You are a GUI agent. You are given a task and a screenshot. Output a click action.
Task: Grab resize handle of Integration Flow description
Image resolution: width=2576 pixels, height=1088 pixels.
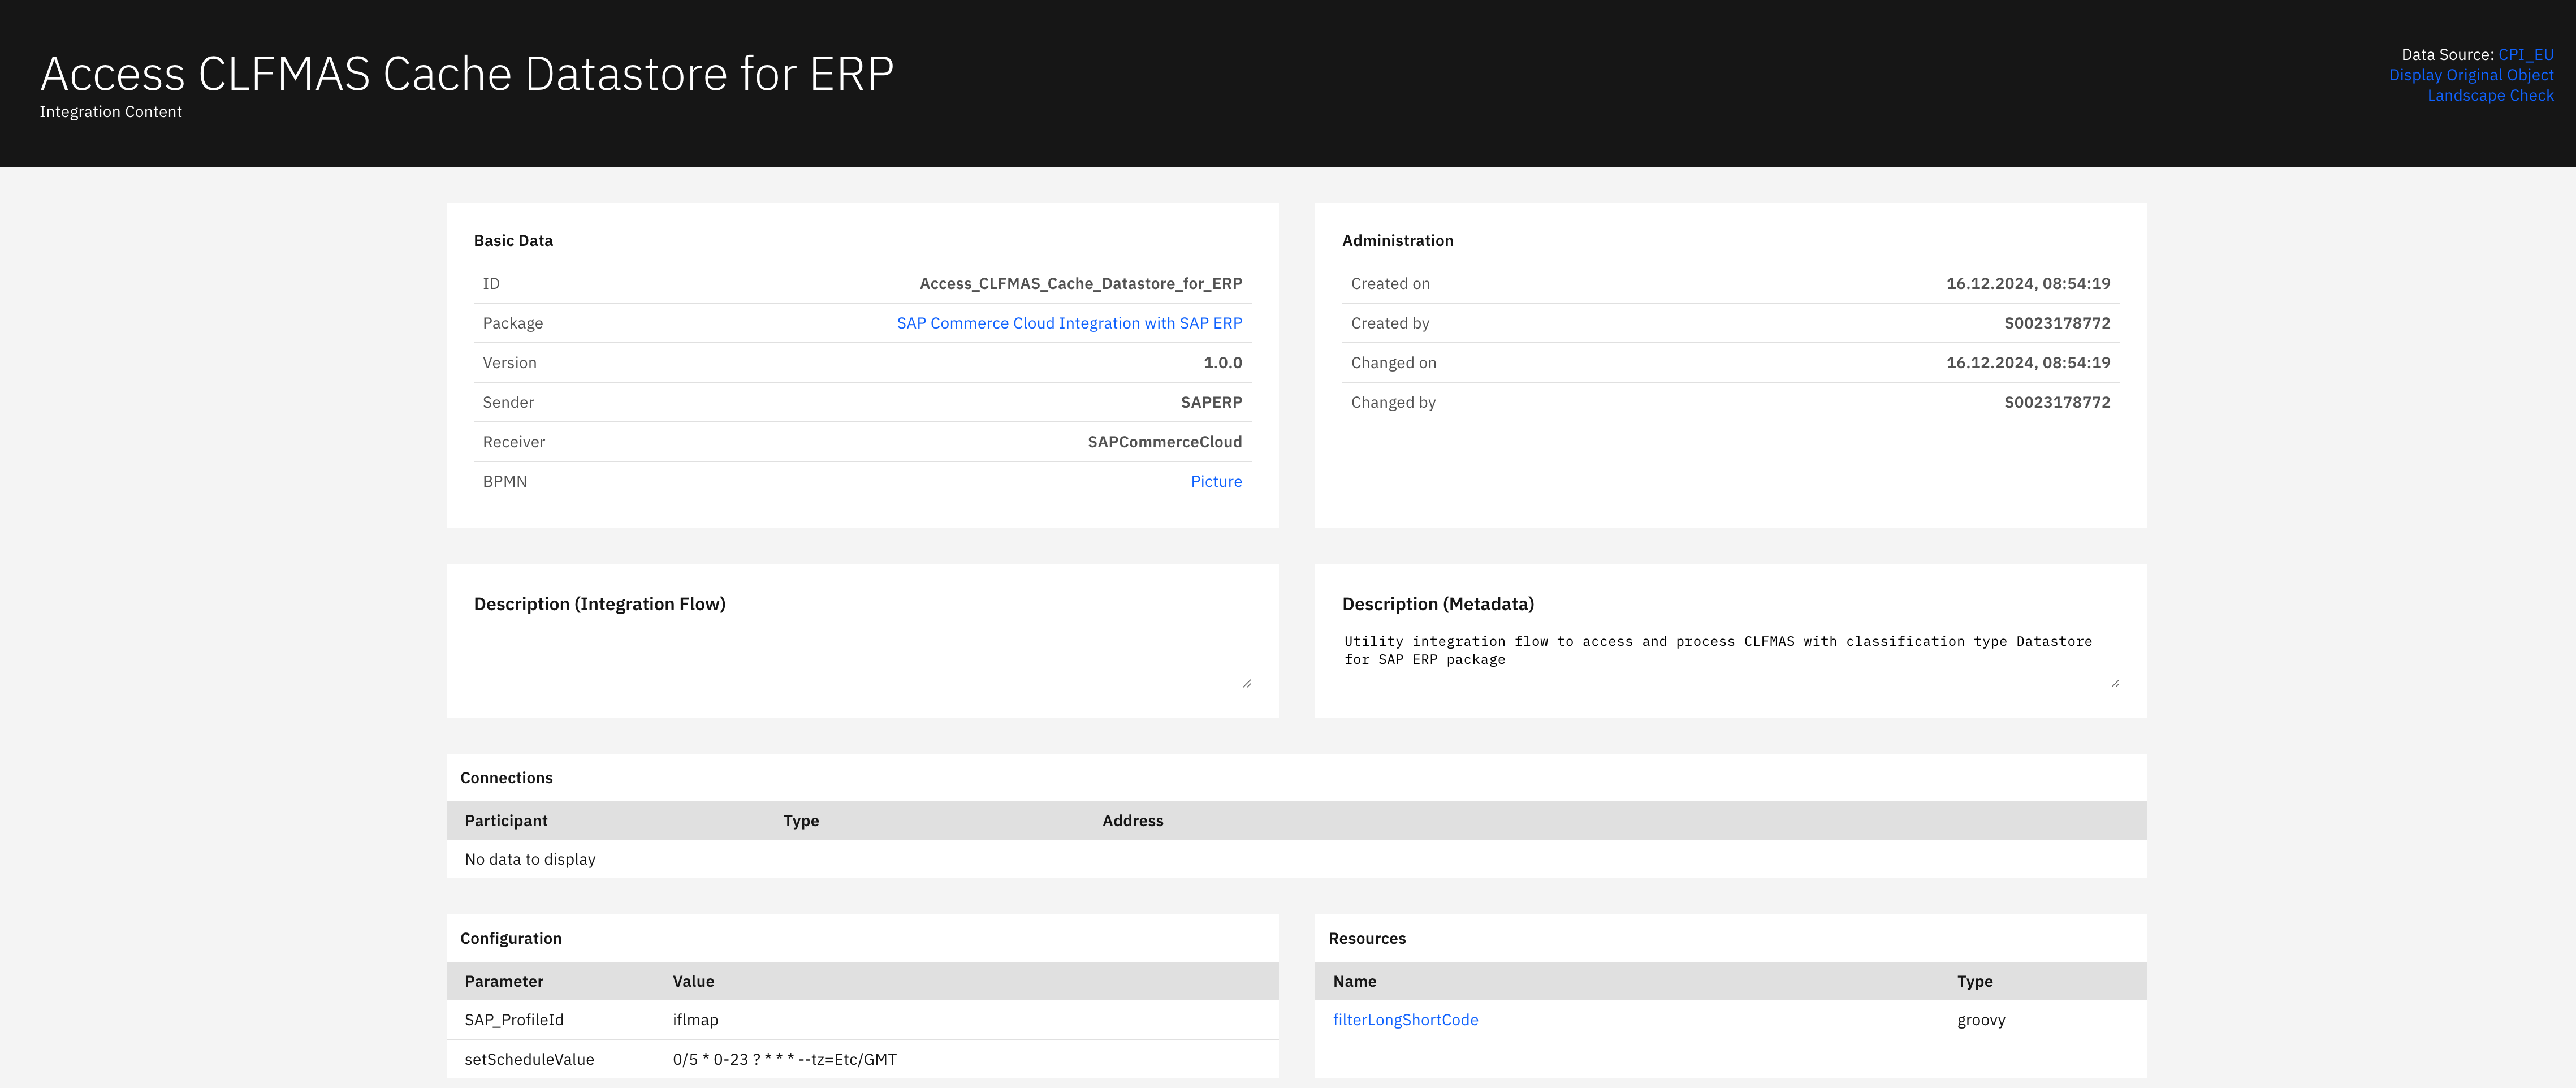click(1246, 683)
